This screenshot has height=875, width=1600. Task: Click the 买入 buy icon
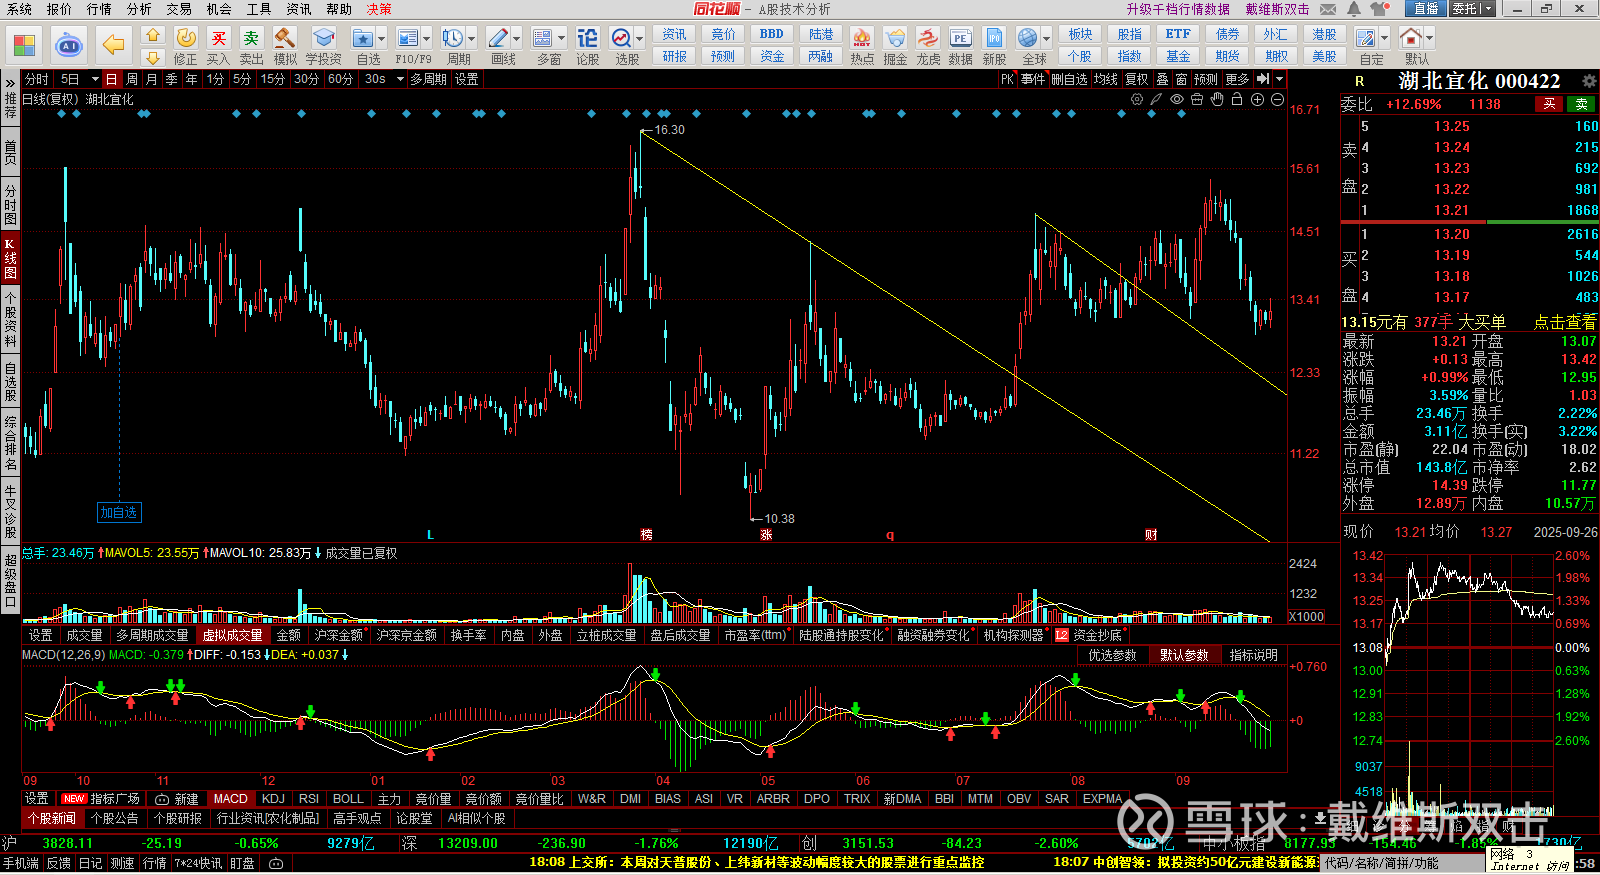click(x=218, y=38)
